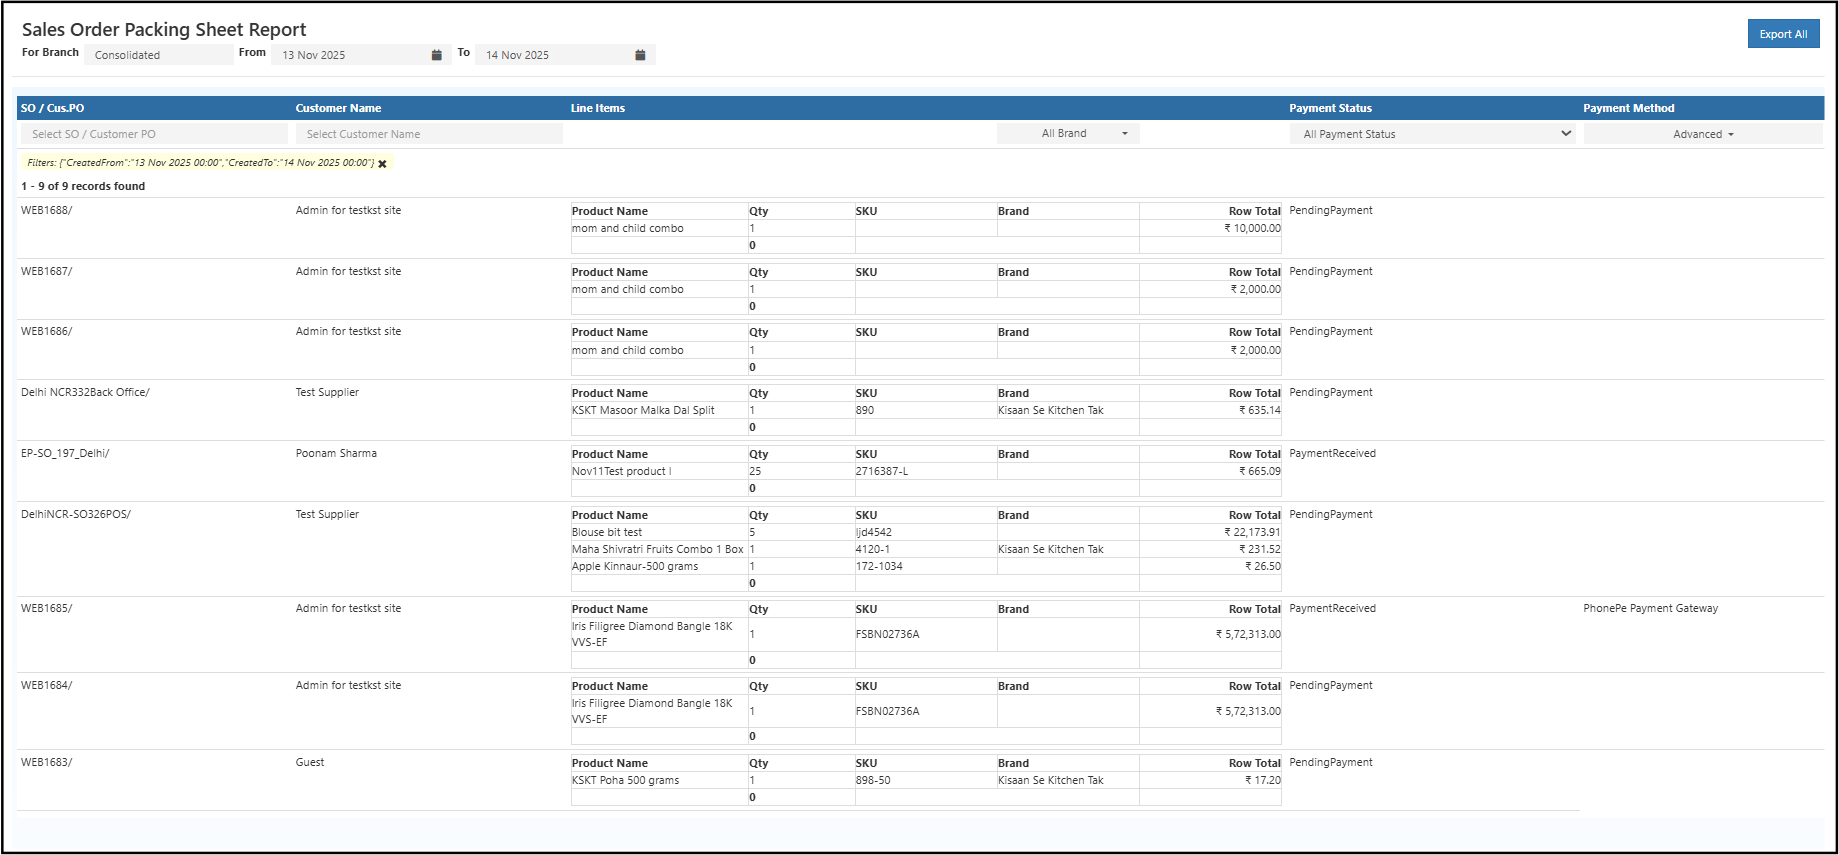The width and height of the screenshot is (1839, 855).
Task: Click SKU 890 in Delhi NCR332Back Office order
Action: 865,410
